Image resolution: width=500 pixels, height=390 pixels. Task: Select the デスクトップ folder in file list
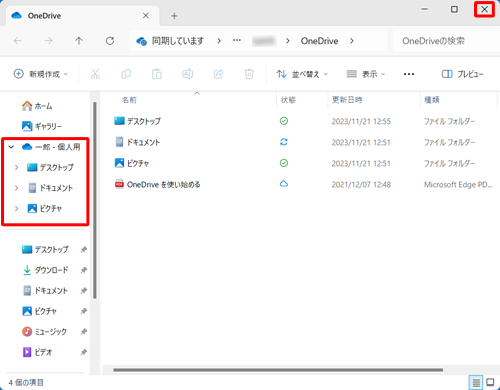(x=137, y=121)
